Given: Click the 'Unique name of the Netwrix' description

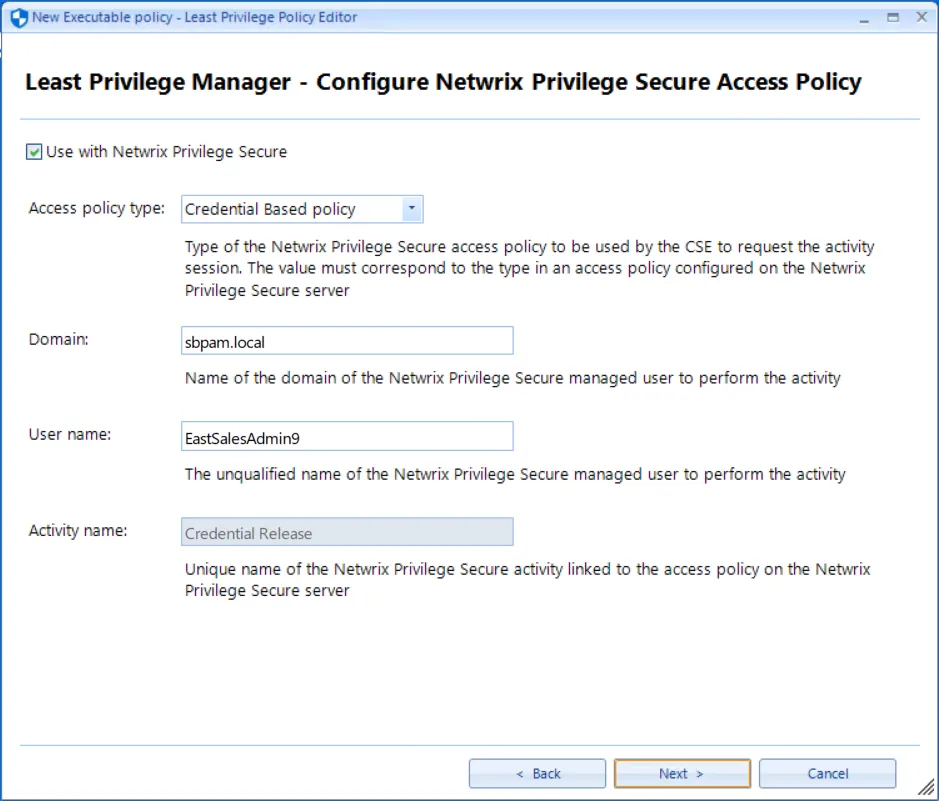Looking at the screenshot, I should point(528,579).
